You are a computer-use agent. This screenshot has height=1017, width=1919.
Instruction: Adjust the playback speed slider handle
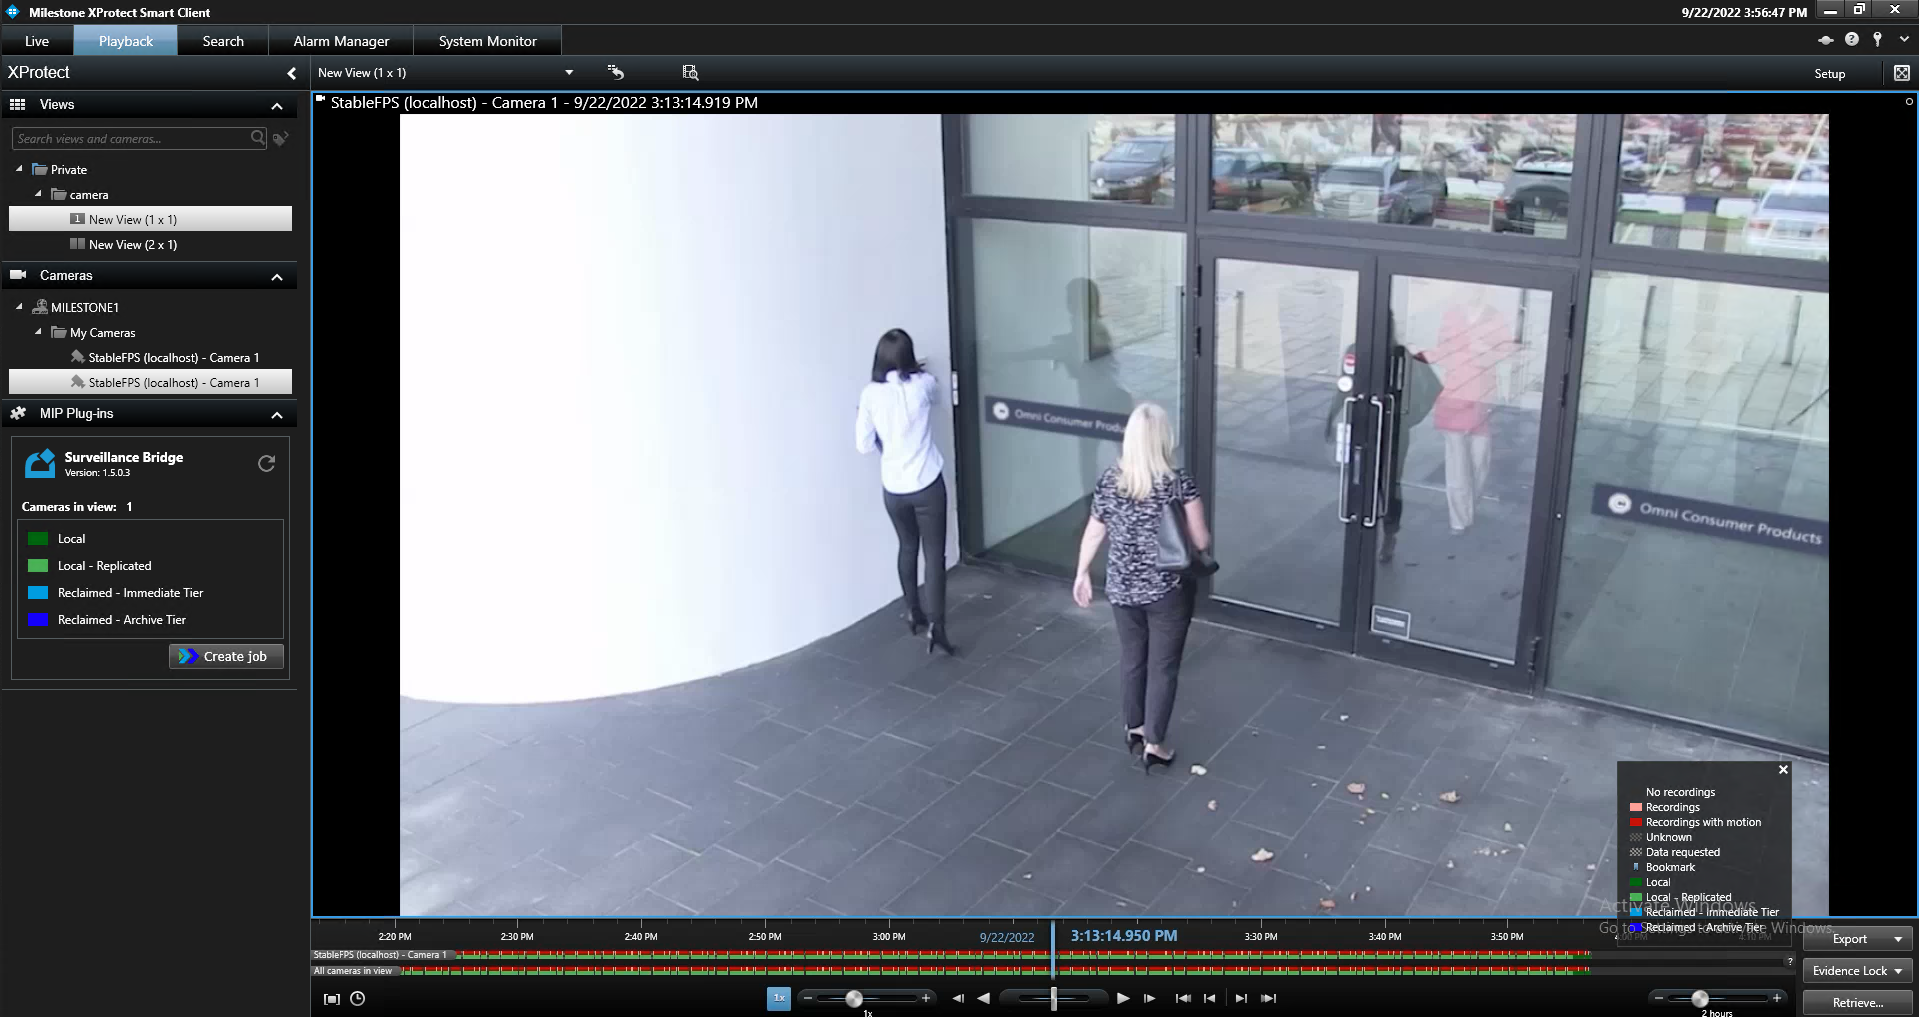pos(854,998)
